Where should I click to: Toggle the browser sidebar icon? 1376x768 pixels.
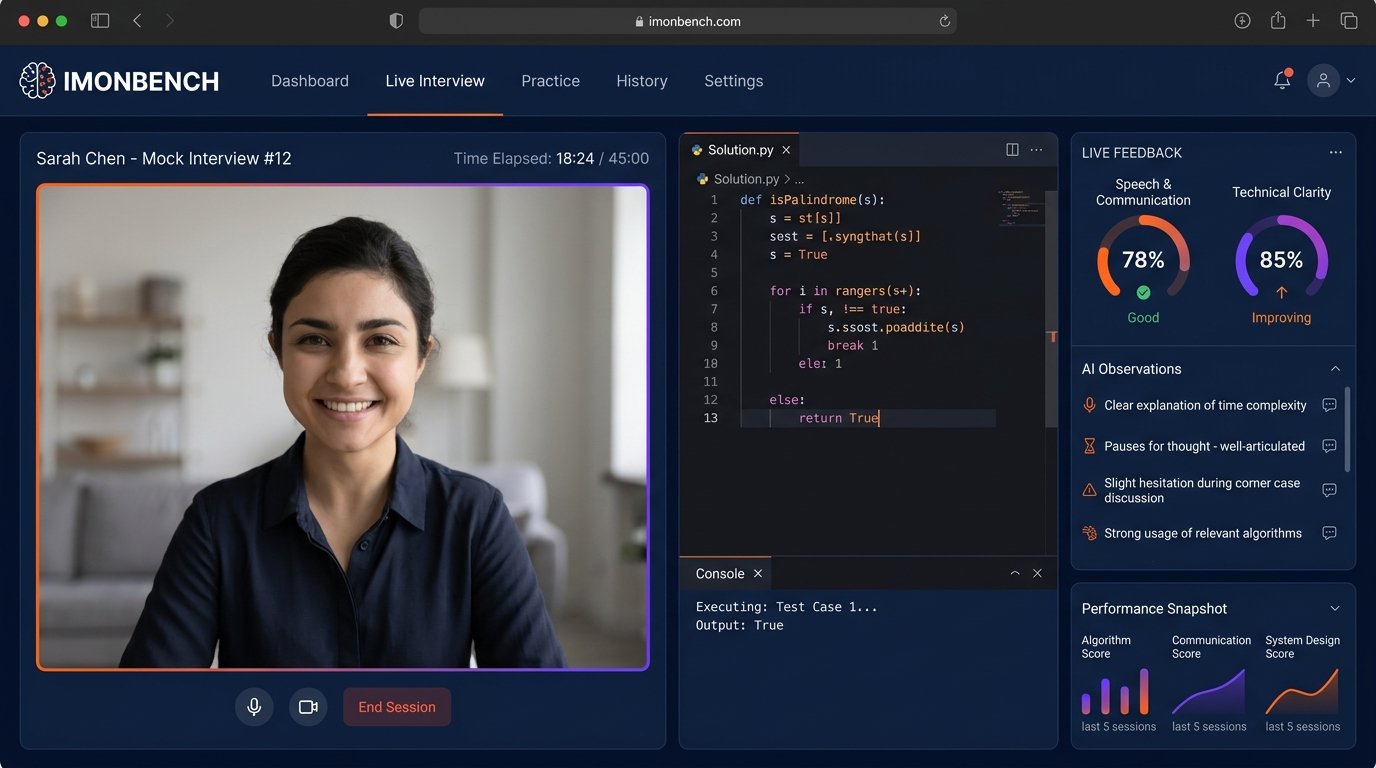(x=100, y=21)
